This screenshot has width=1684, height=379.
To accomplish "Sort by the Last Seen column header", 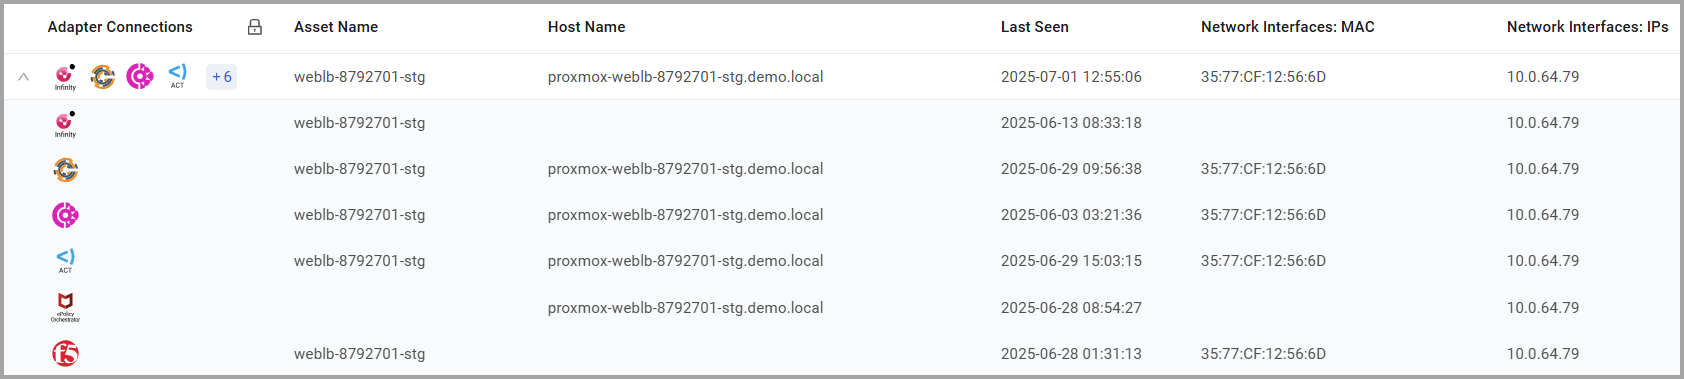I will [x=1035, y=27].
